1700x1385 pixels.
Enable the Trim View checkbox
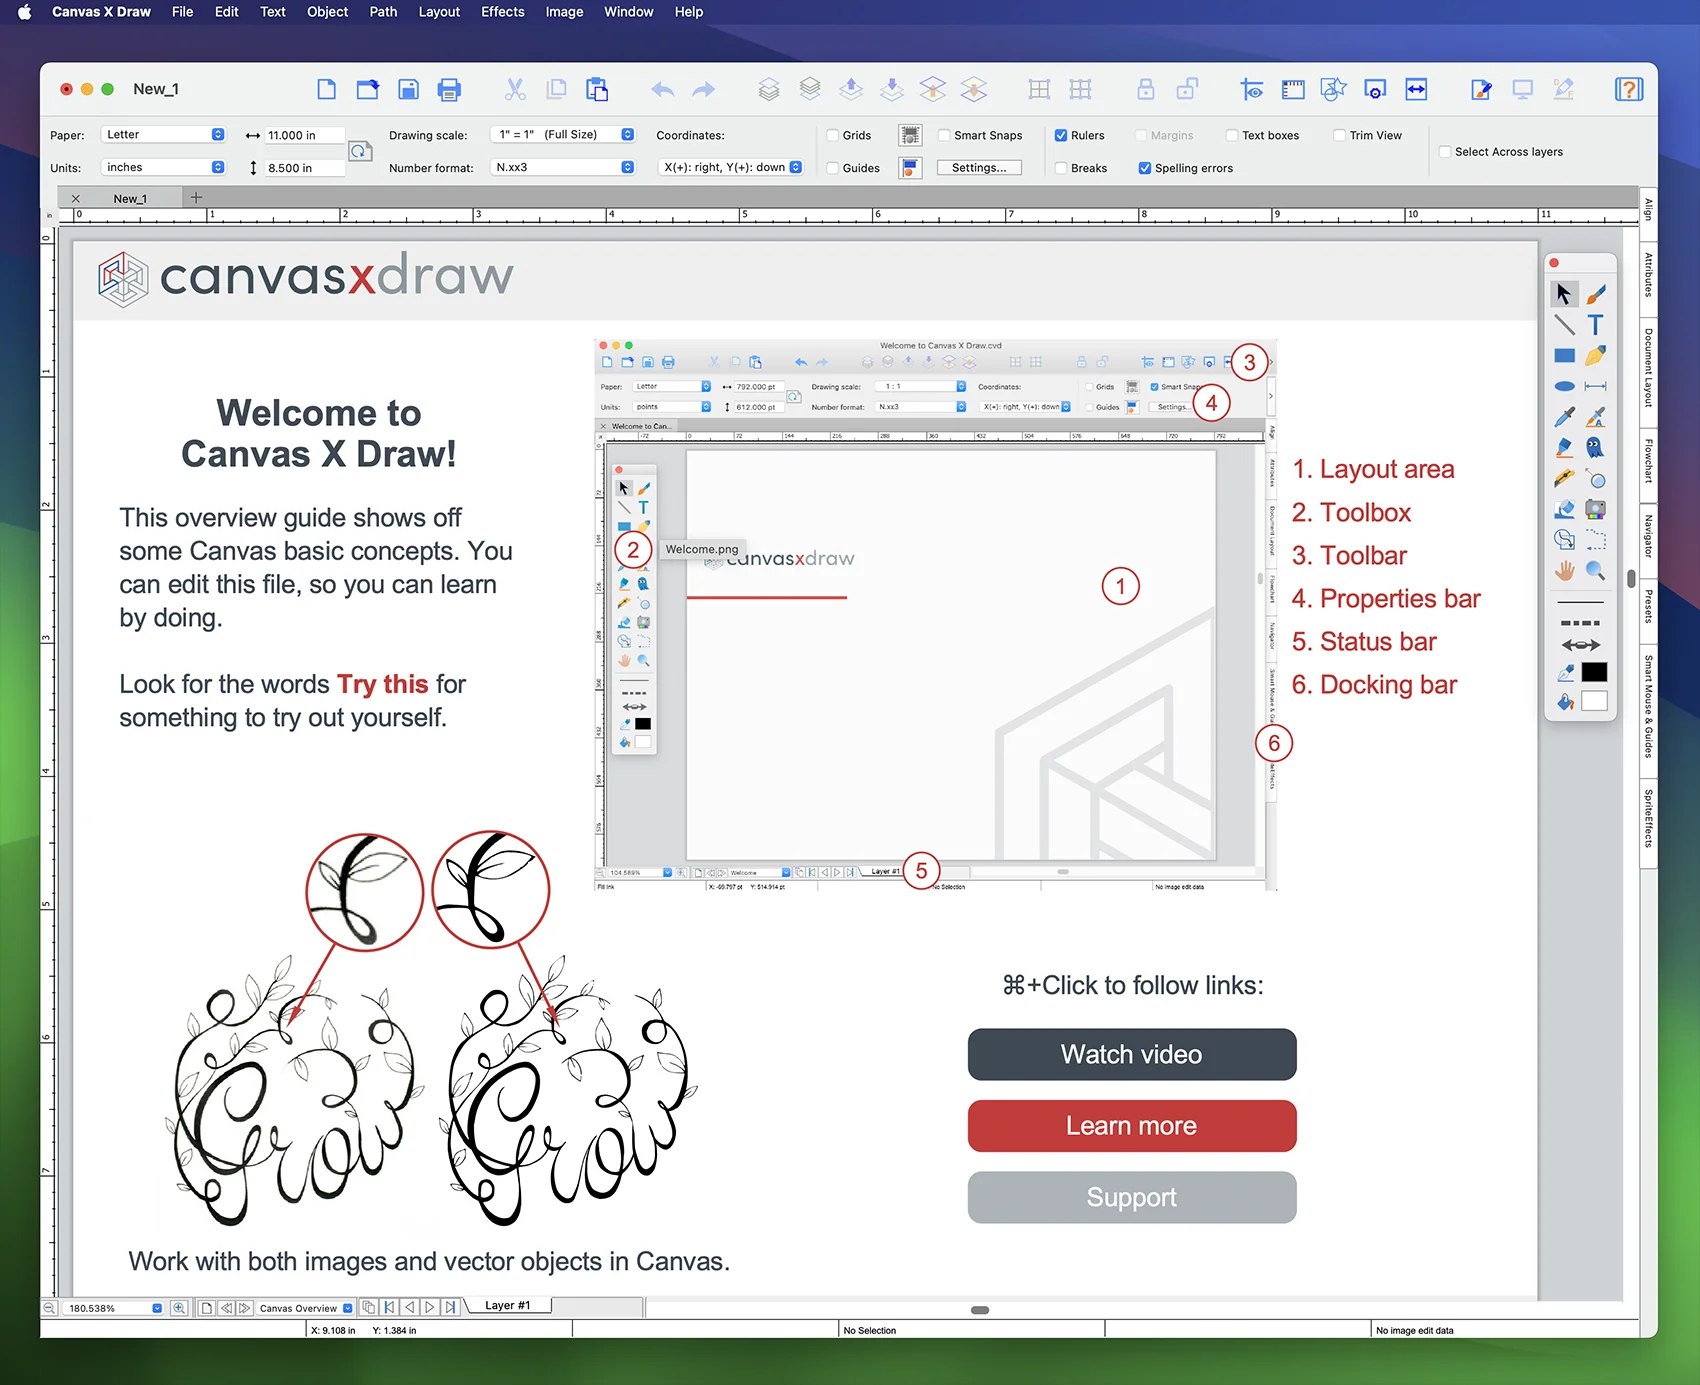pos(1339,135)
